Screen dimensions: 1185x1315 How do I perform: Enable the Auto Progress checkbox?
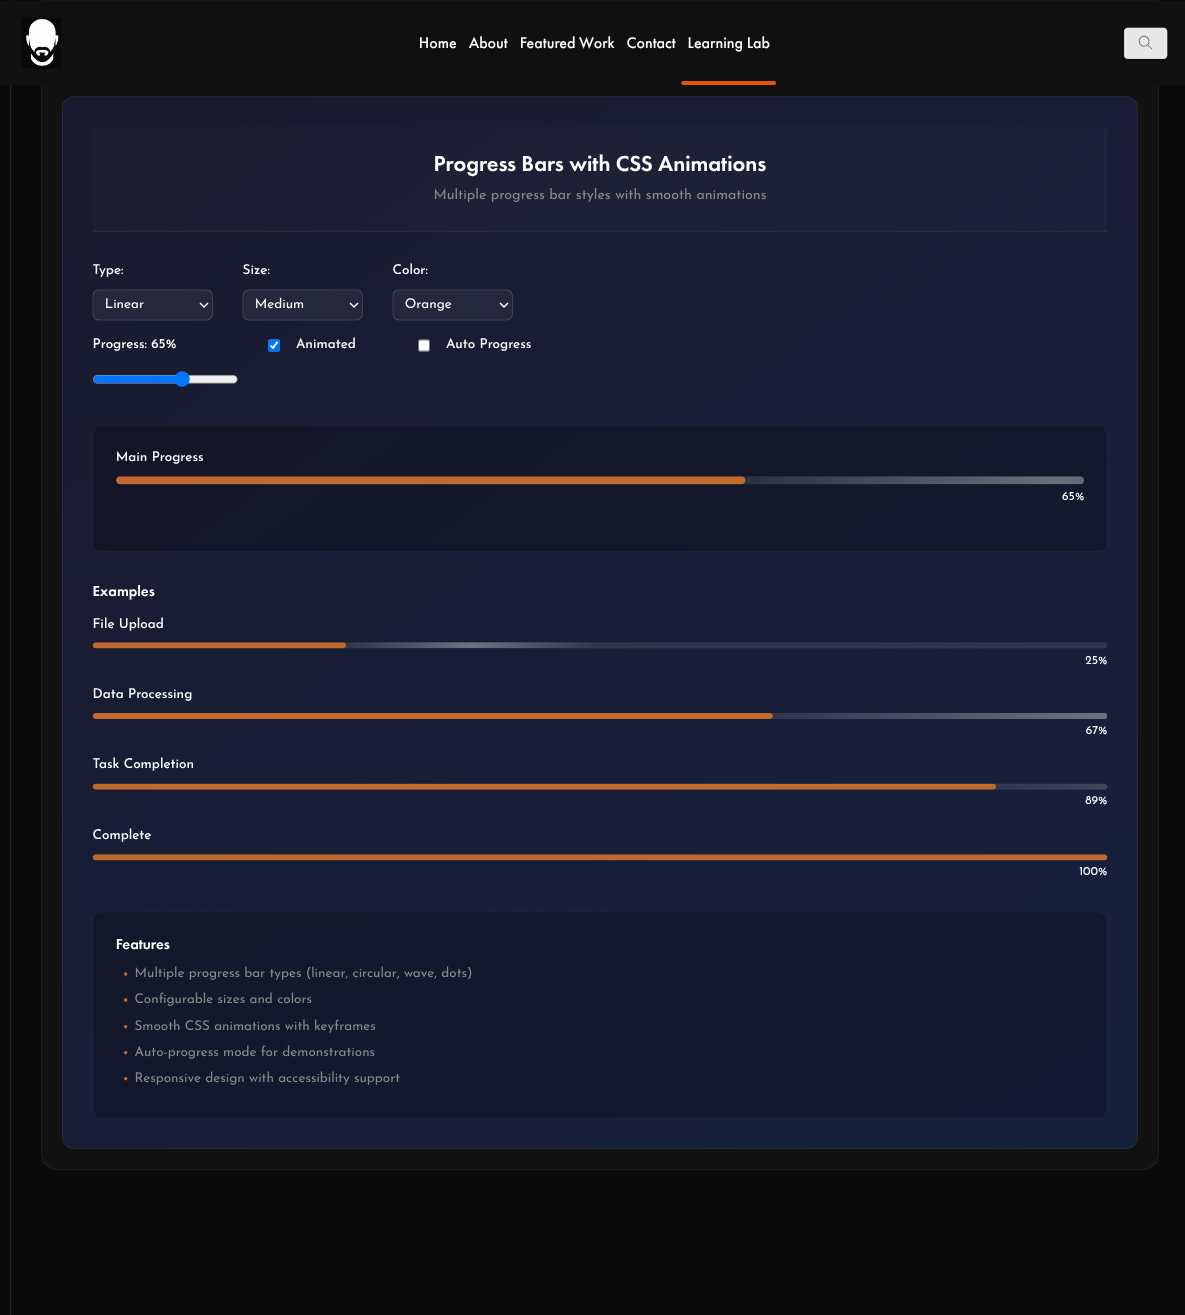pos(424,345)
